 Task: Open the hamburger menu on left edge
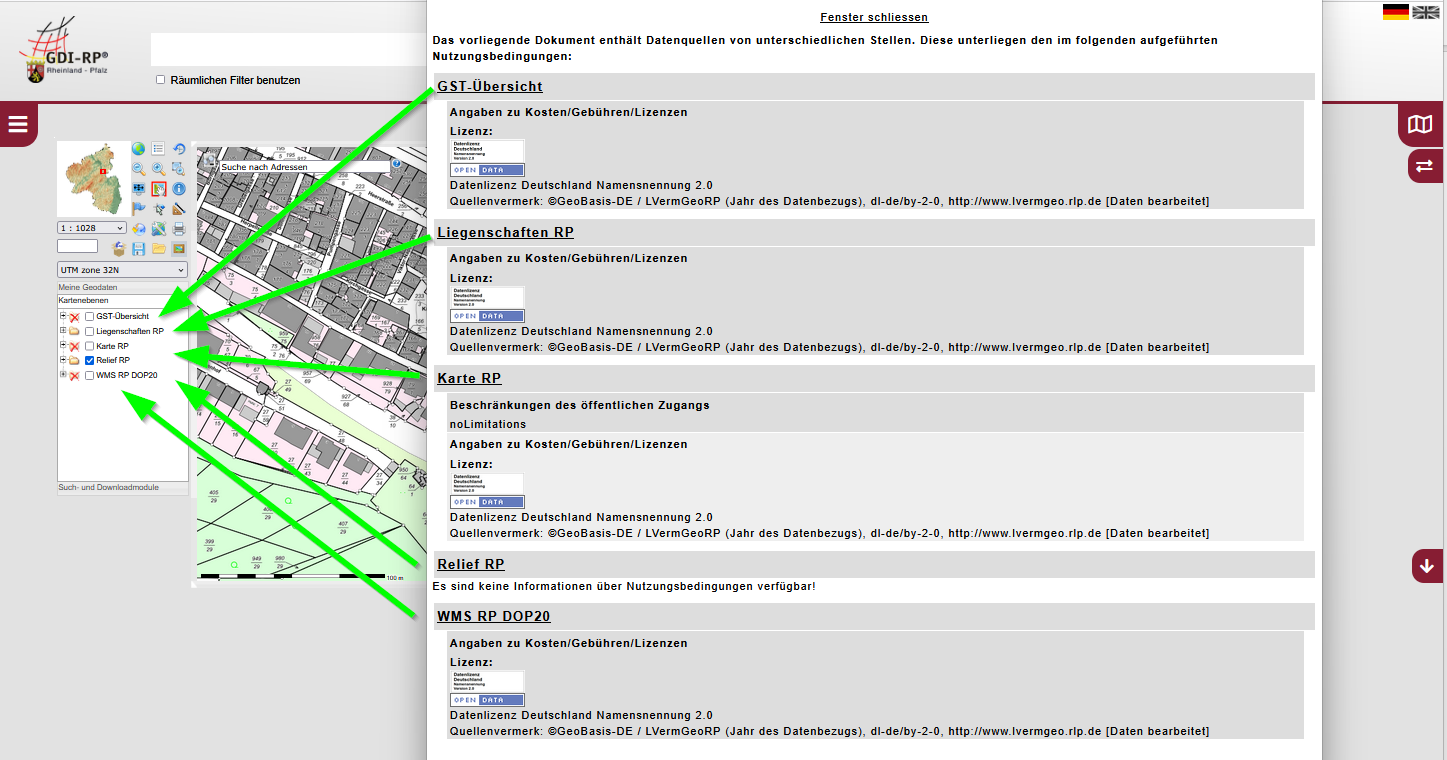click(18, 125)
